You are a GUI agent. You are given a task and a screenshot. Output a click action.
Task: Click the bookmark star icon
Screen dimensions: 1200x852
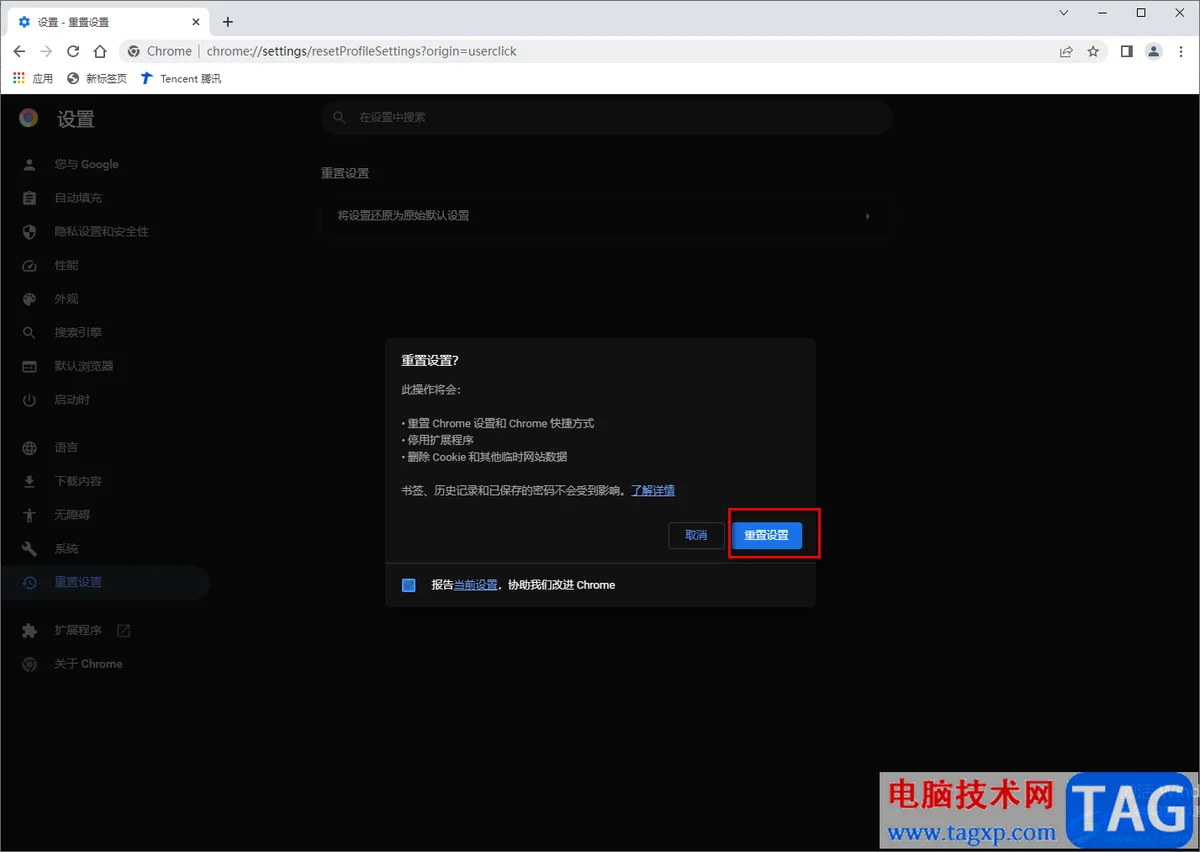point(1094,51)
